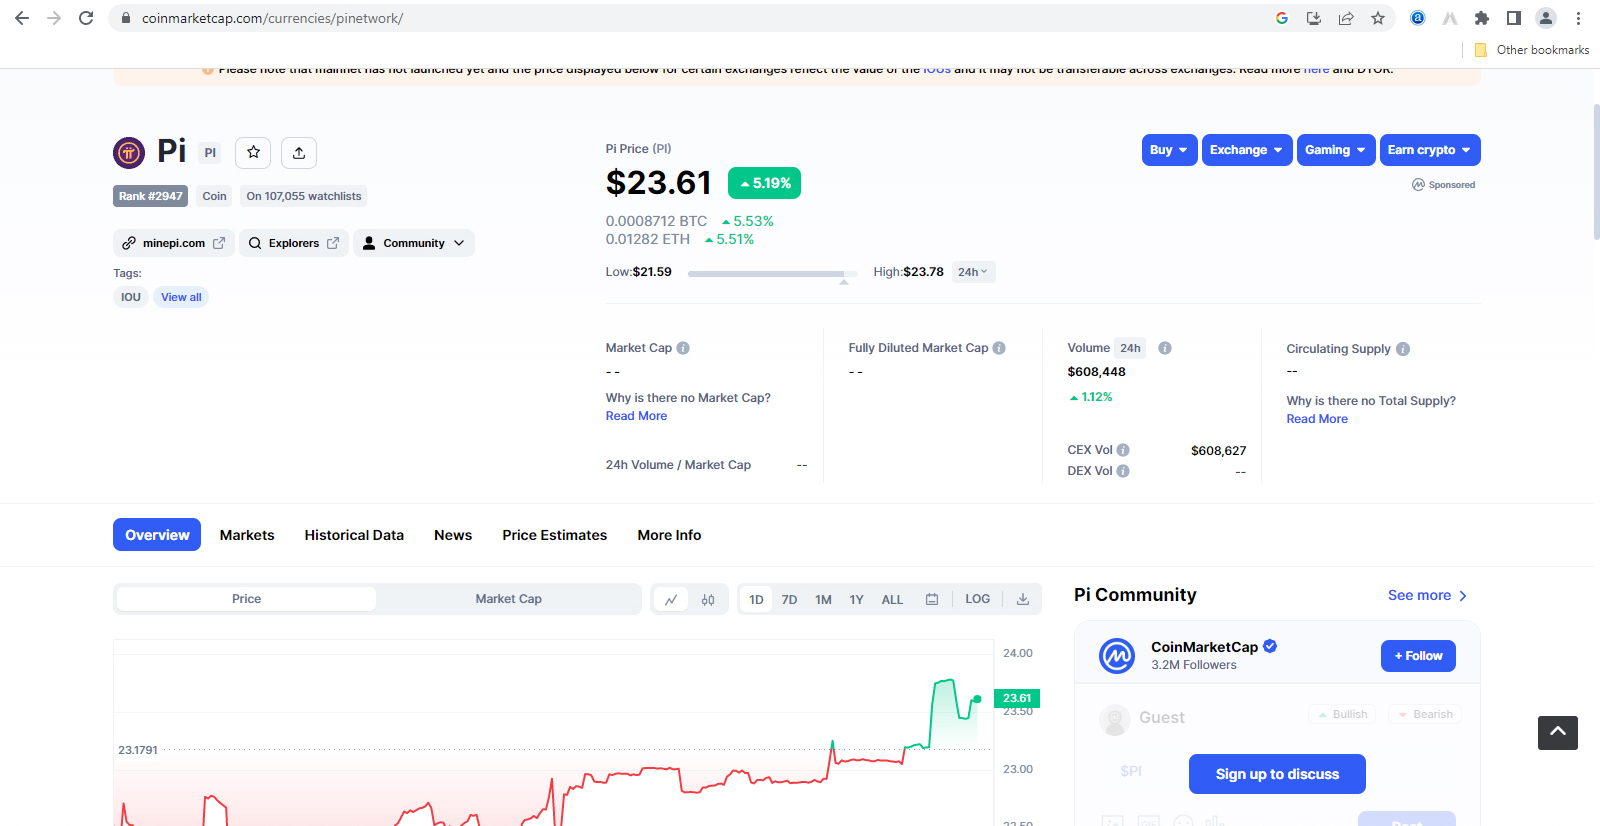The width and height of the screenshot is (1600, 826).
Task: Click See more in Pi Community
Action: [1428, 595]
